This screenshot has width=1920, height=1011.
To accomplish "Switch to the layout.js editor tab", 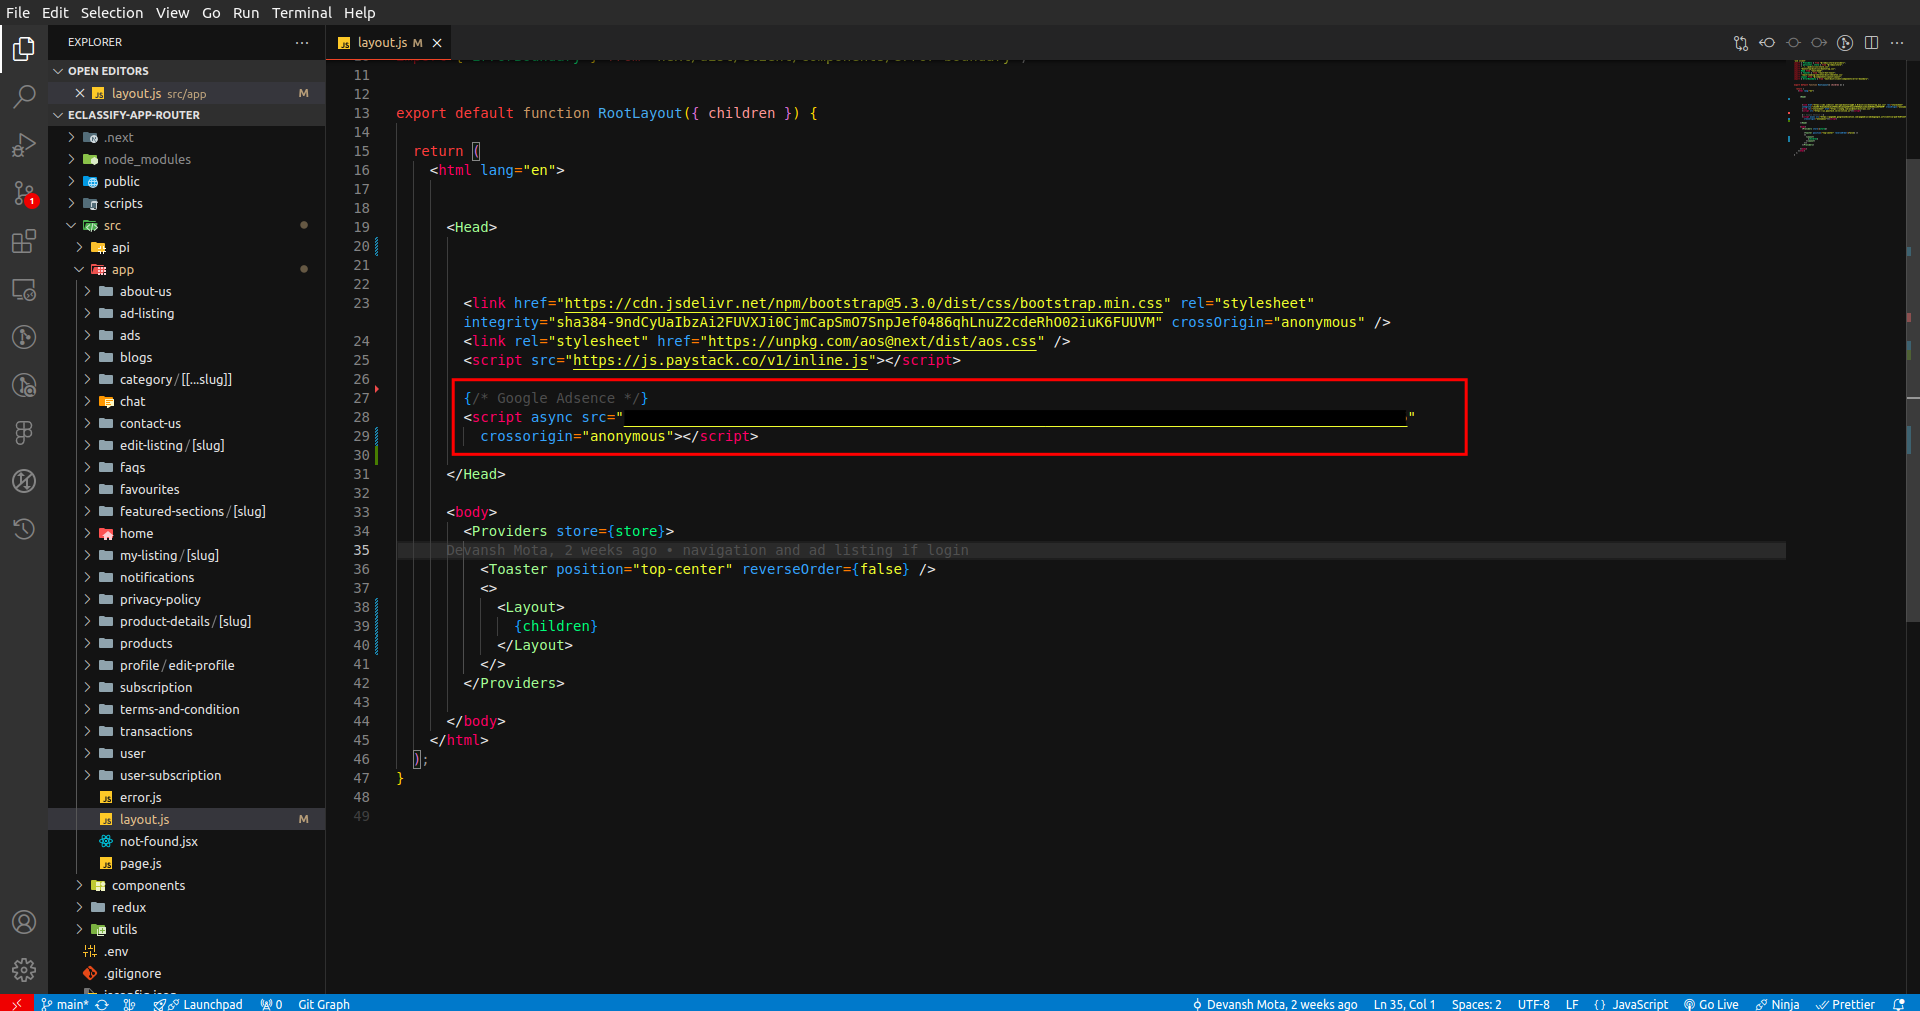I will click(x=385, y=42).
